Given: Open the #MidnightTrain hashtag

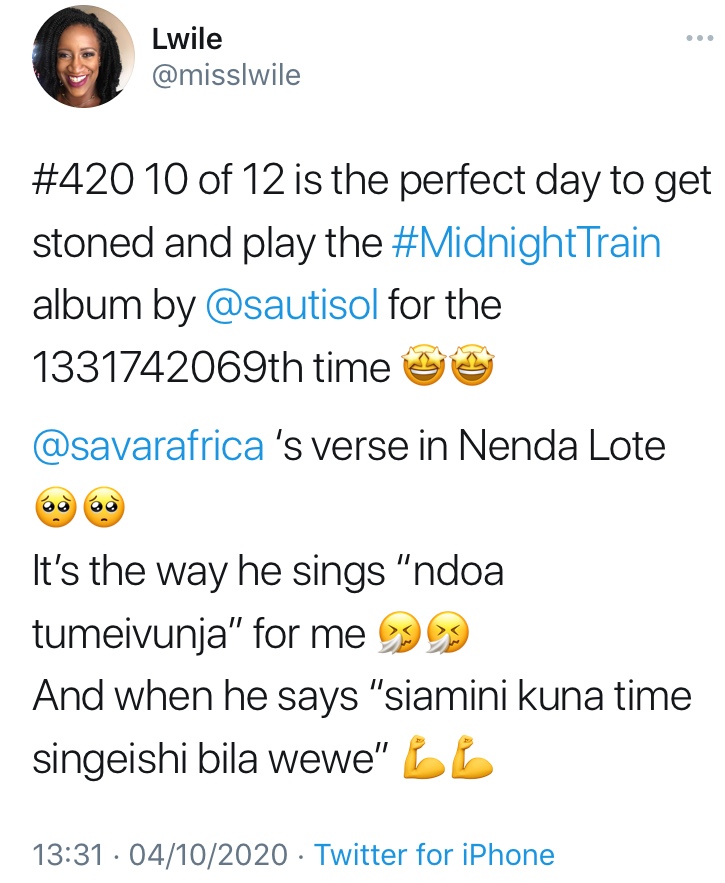Looking at the screenshot, I should tap(525, 245).
